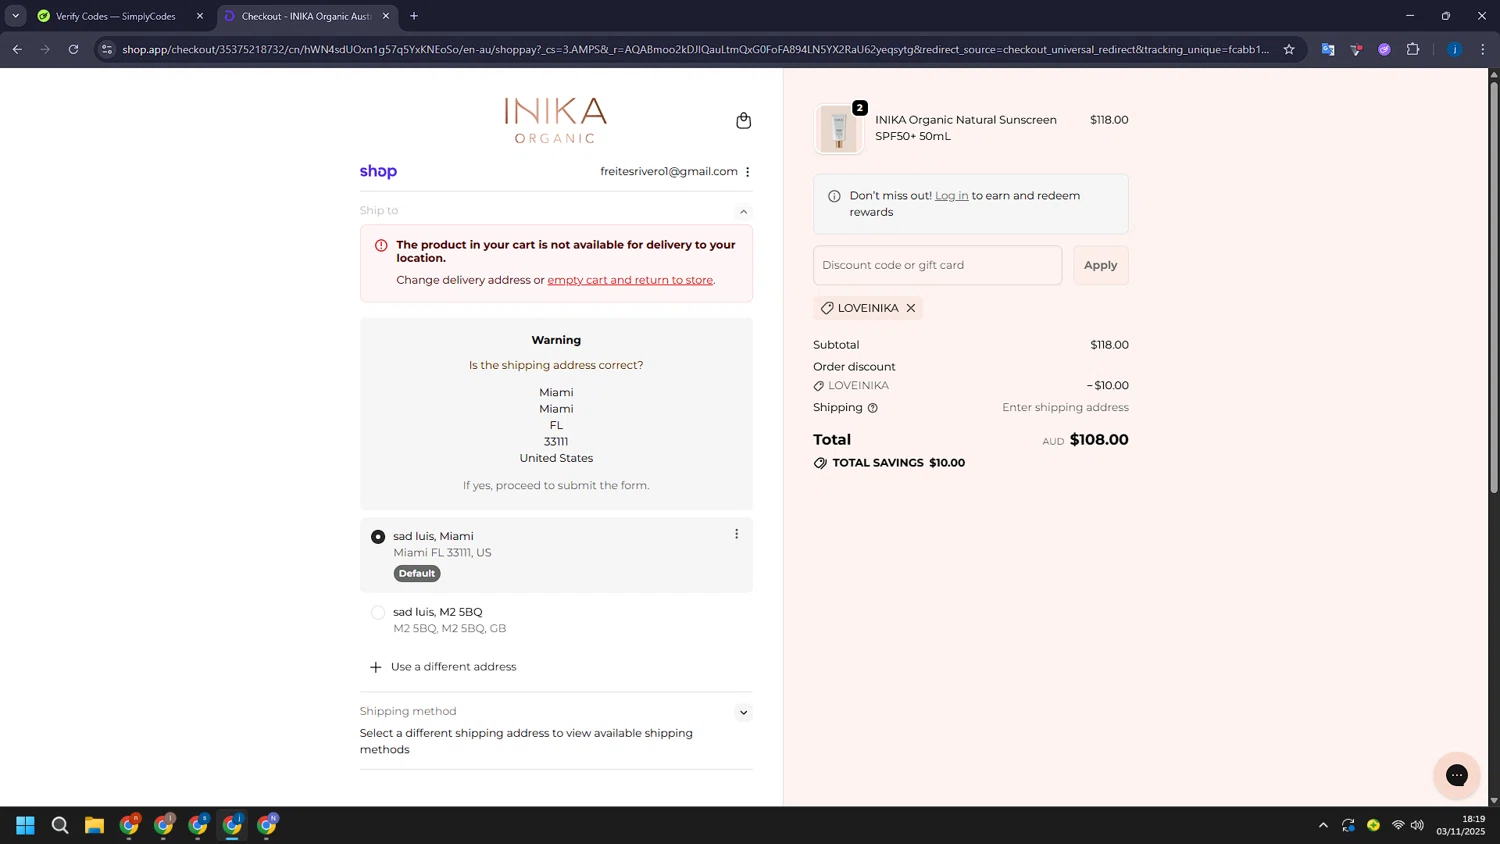Click the Shop Pay logo
Viewport: 1500px width, 844px height.
coord(378,172)
